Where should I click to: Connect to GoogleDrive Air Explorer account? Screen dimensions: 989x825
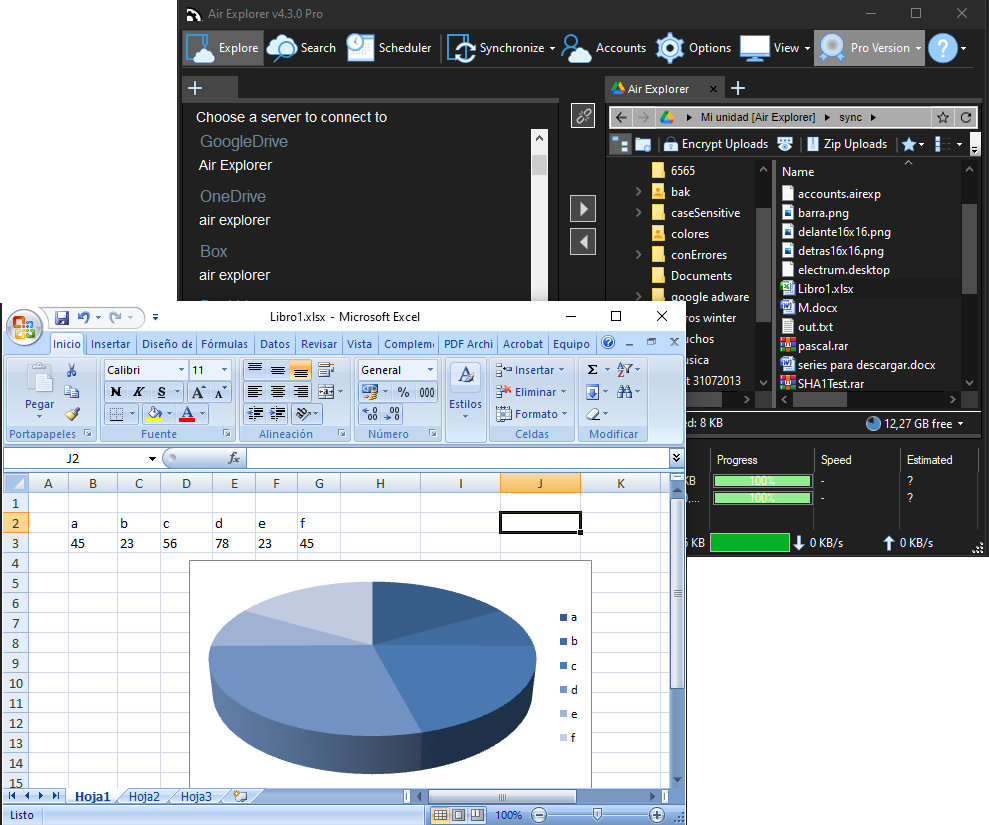(x=235, y=165)
